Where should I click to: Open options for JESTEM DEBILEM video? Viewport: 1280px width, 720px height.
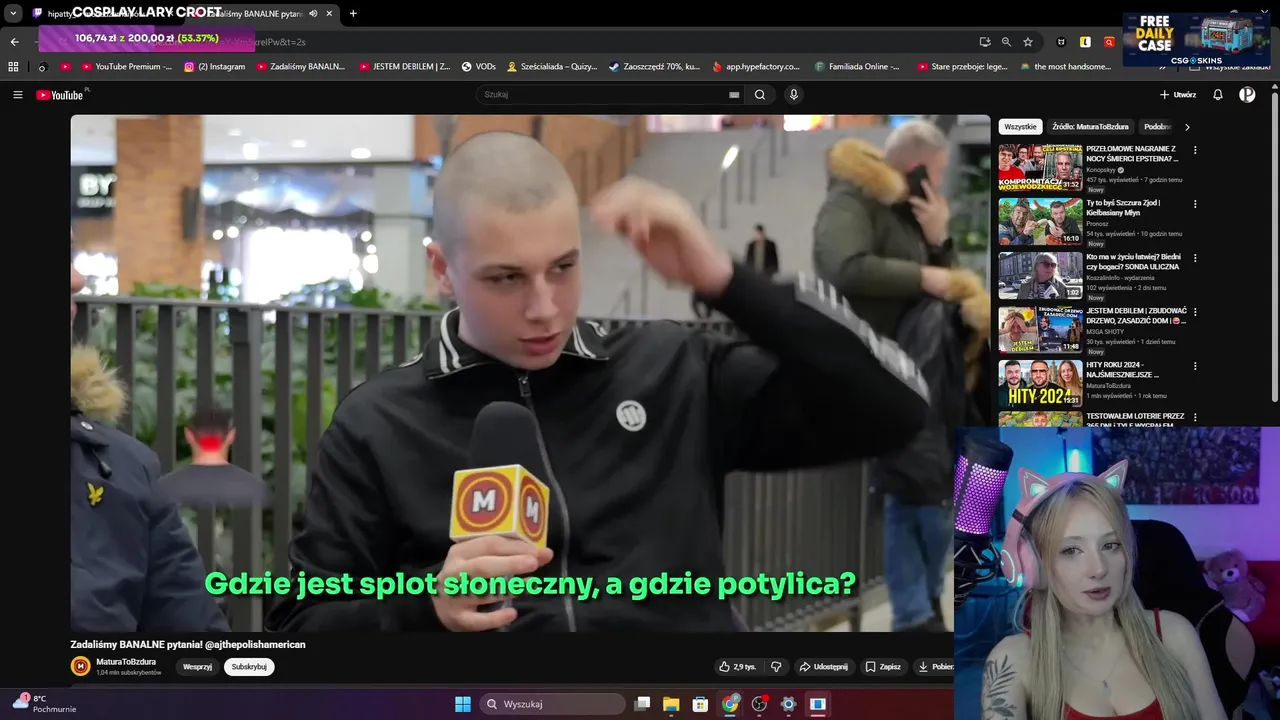pos(1195,312)
